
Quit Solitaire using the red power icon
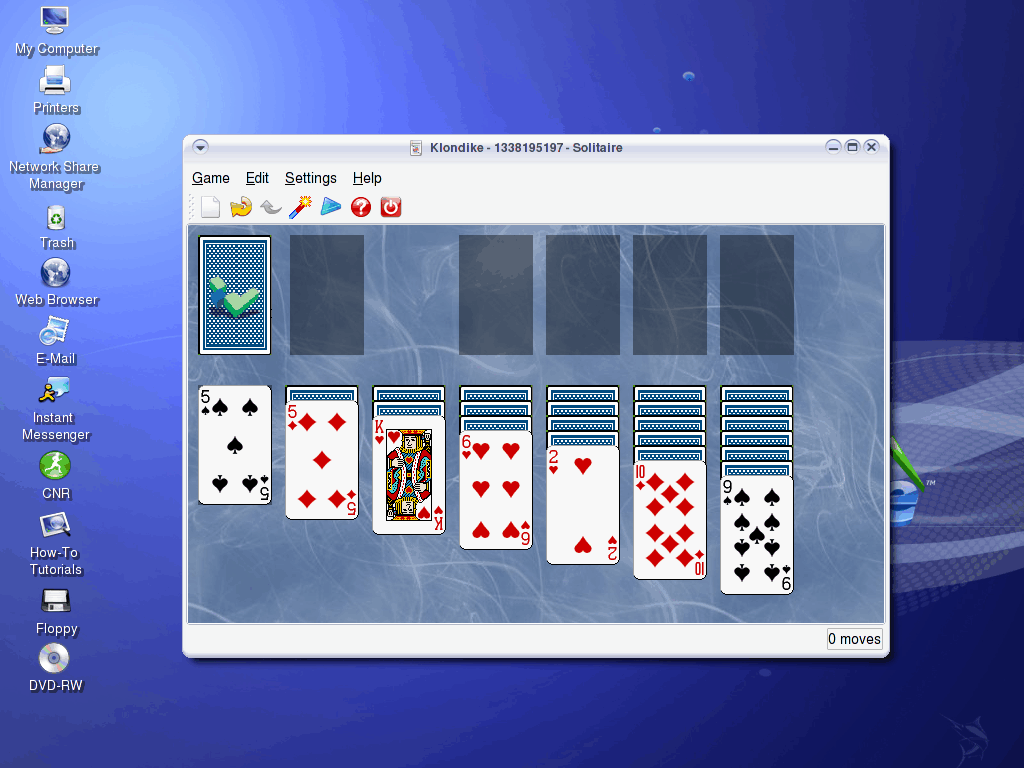[391, 207]
